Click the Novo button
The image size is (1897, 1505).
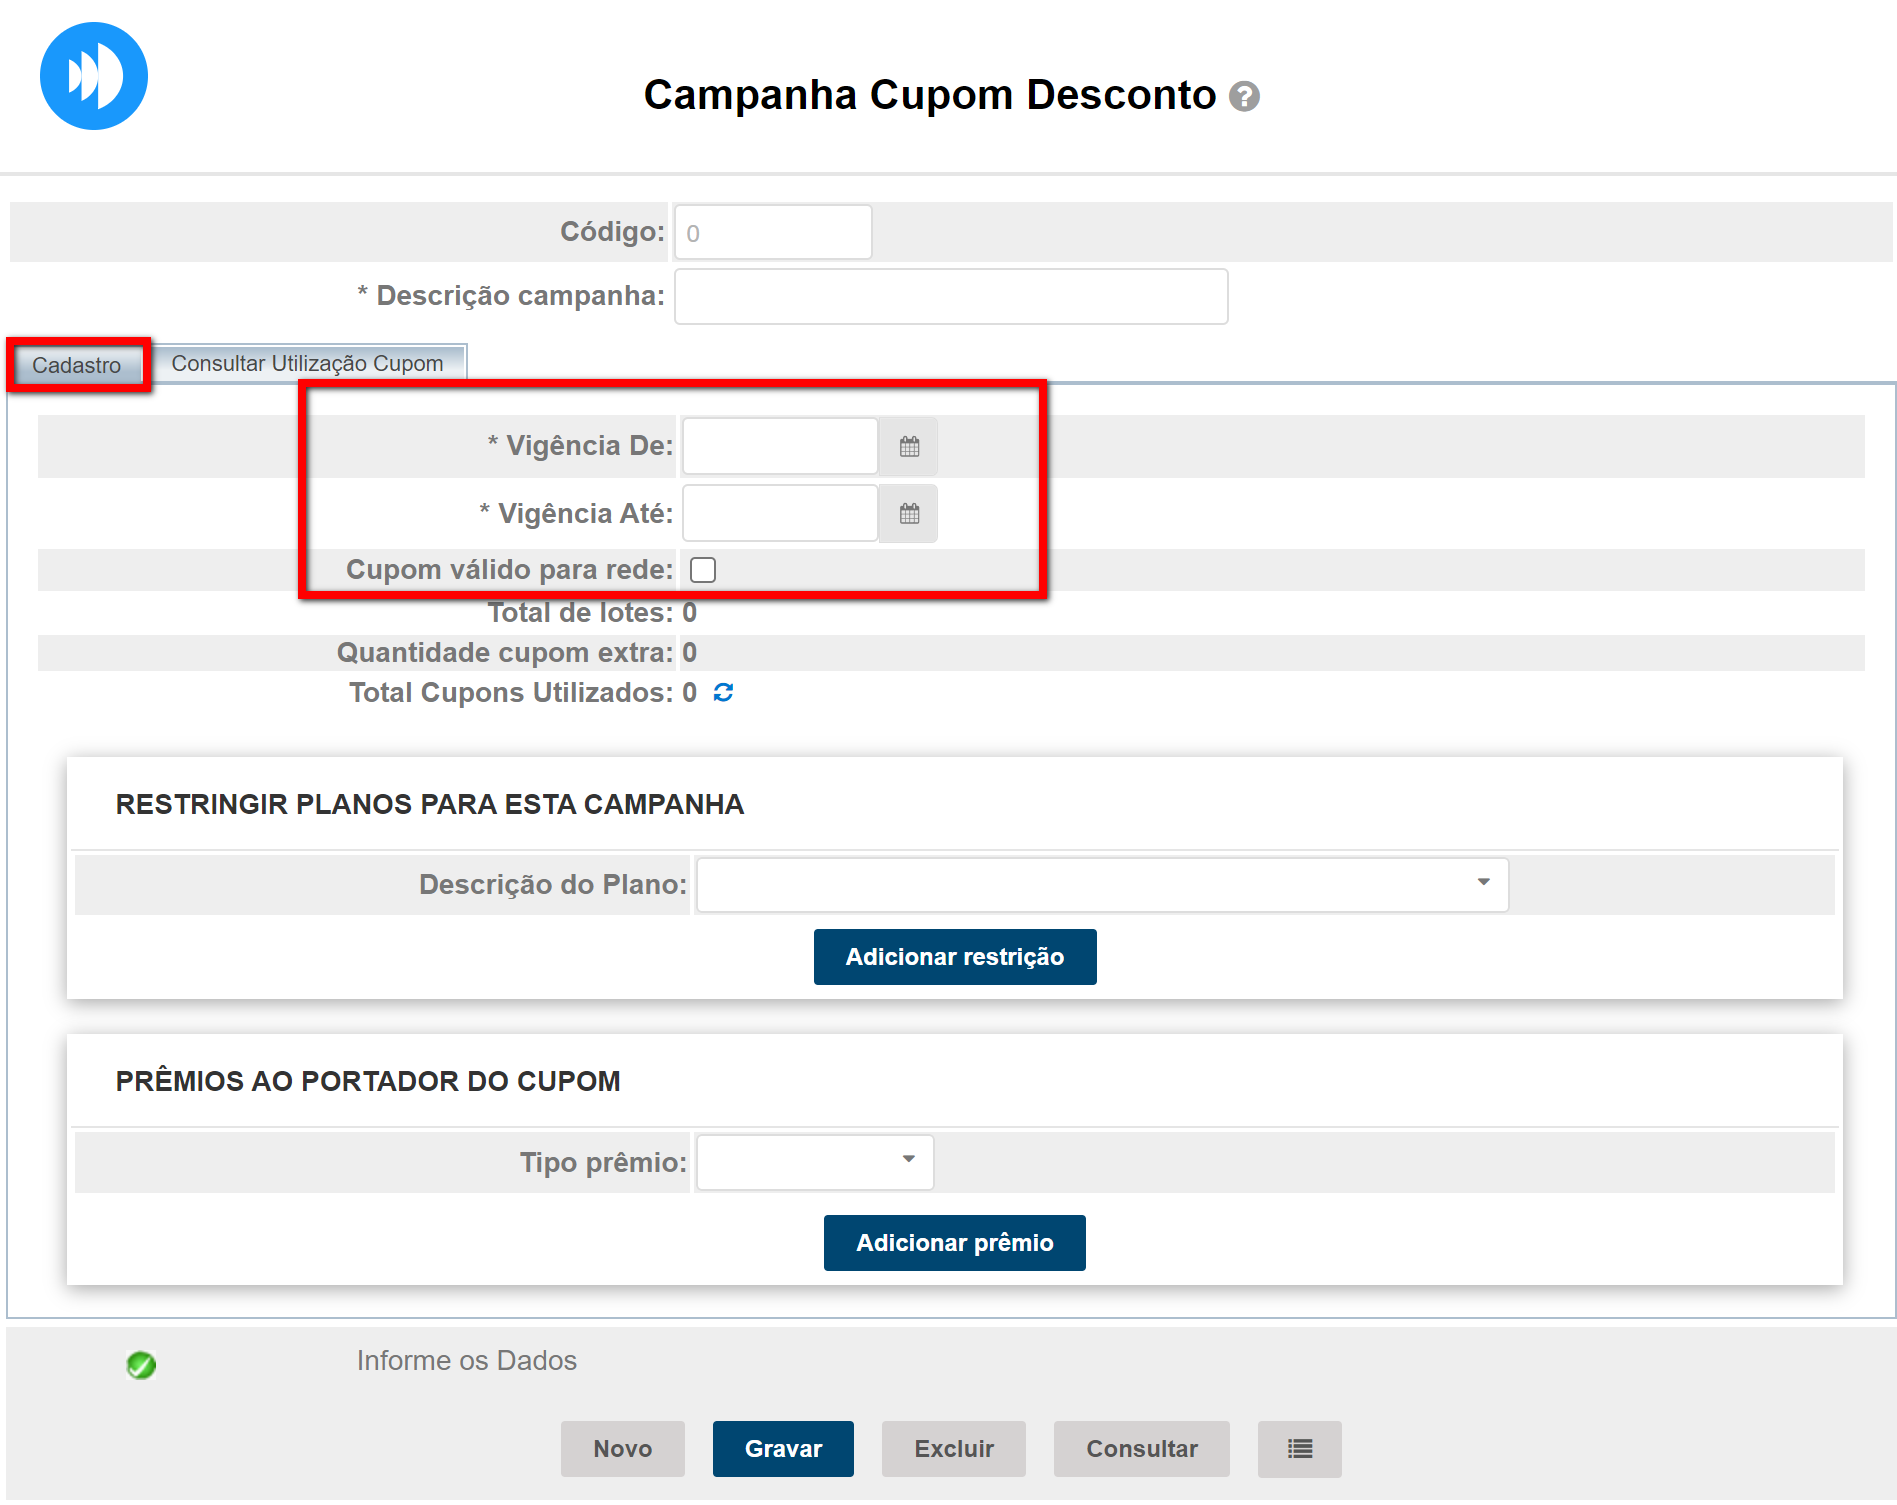point(622,1449)
